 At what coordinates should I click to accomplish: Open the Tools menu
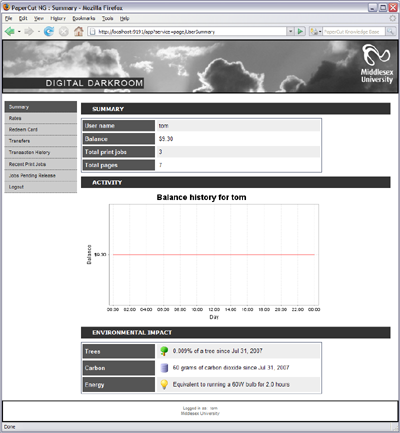[107, 18]
